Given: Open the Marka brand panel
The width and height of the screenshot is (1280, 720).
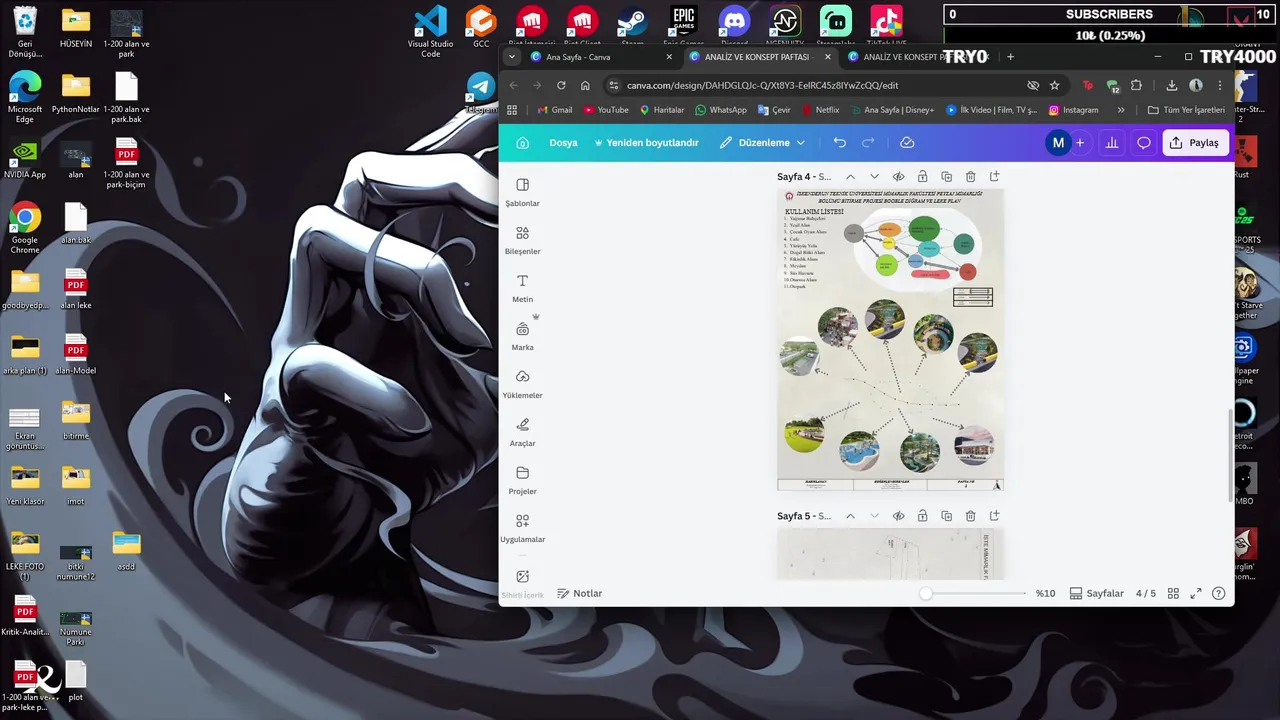Looking at the screenshot, I should click(x=522, y=336).
